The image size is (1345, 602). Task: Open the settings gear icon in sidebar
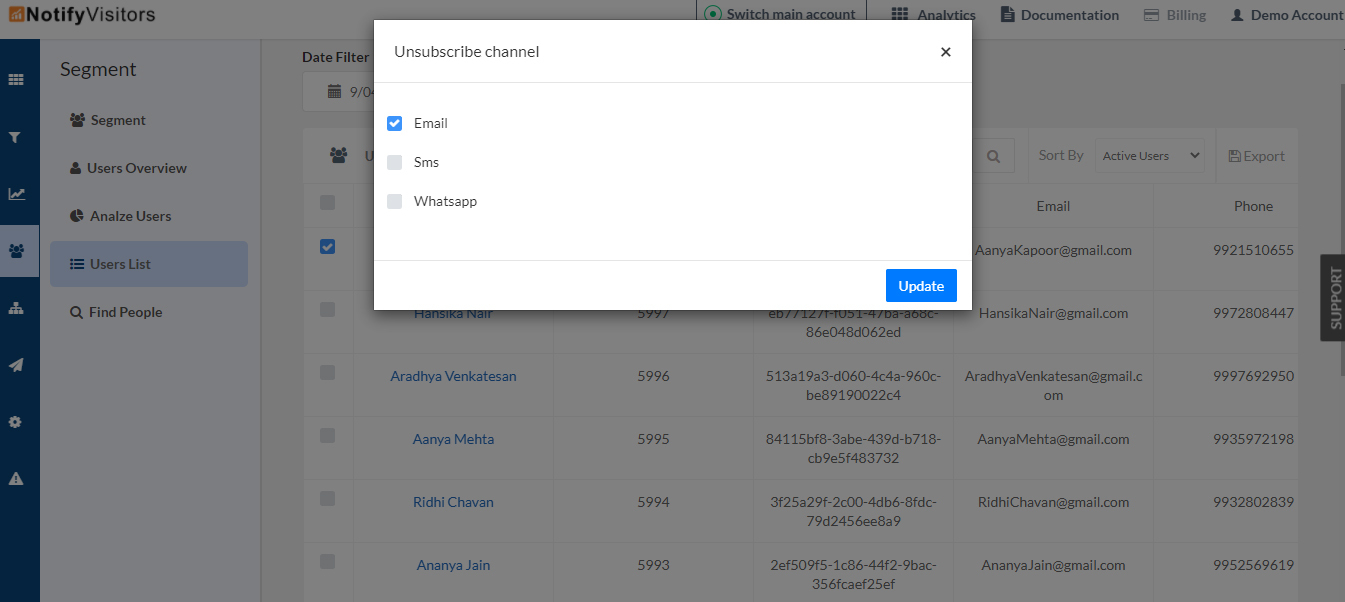[x=16, y=422]
